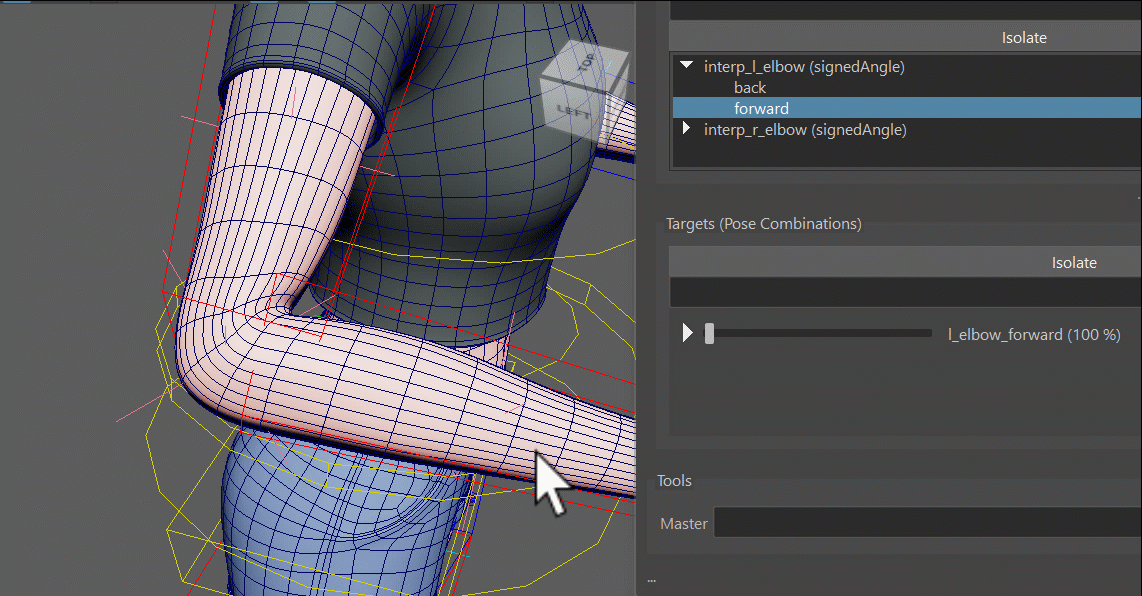Click the Master input field
Screen dimensions: 1142x596
point(927,523)
